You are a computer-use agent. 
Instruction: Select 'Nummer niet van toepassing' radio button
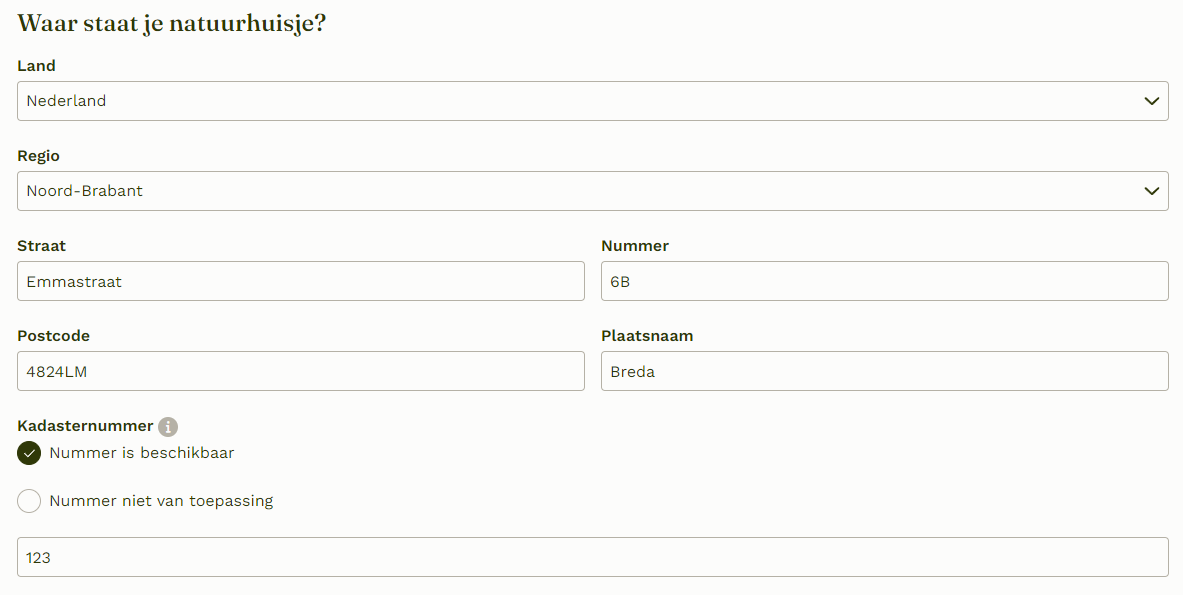tap(29, 501)
